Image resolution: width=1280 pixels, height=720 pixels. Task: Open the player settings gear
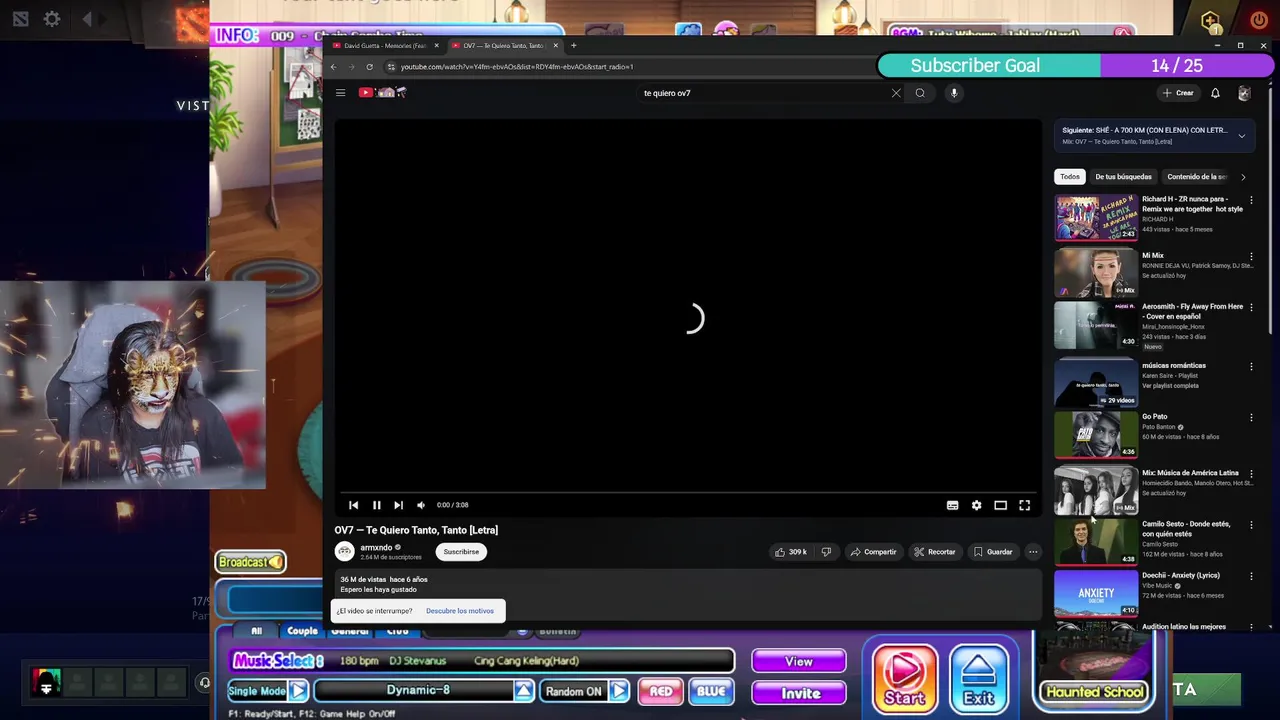click(x=976, y=505)
